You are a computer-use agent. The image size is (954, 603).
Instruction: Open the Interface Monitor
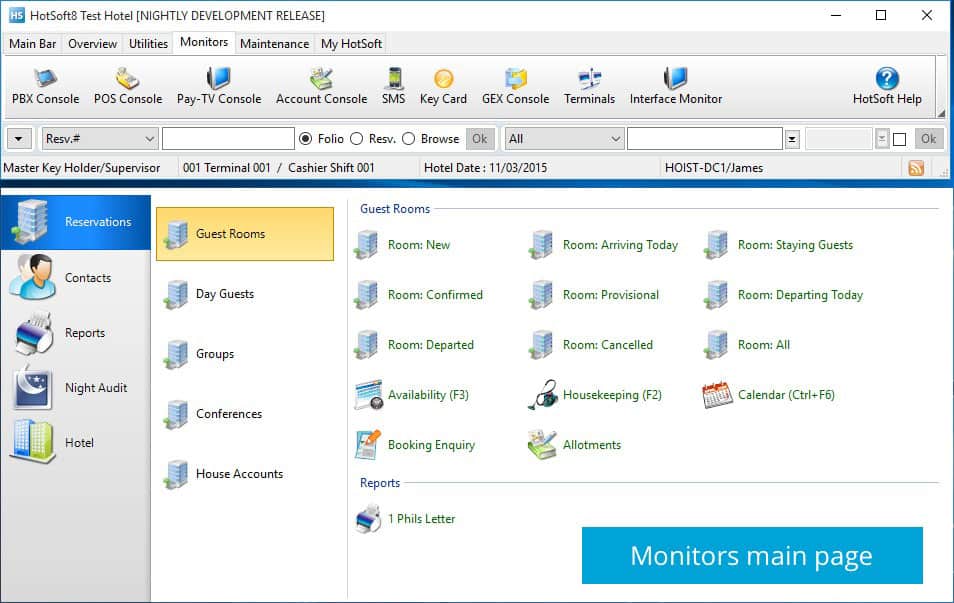click(676, 85)
